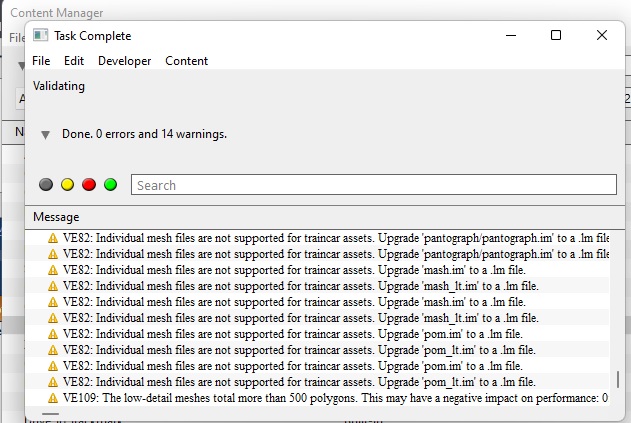Toggle the green circle filter
Screen dimensions: 631x423
tap(111, 185)
